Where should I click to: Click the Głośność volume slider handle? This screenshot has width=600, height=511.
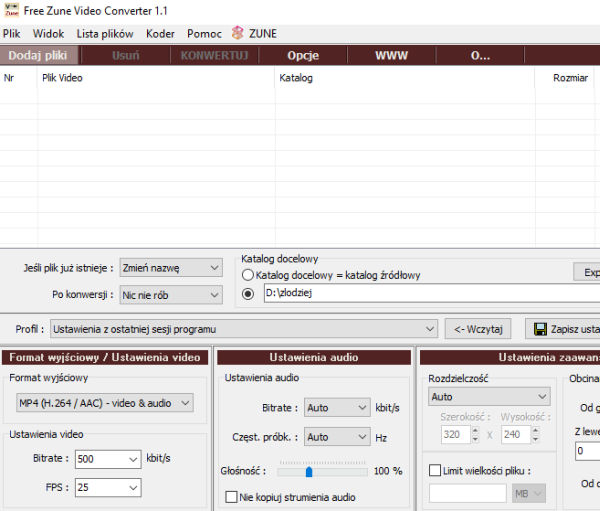click(309, 472)
